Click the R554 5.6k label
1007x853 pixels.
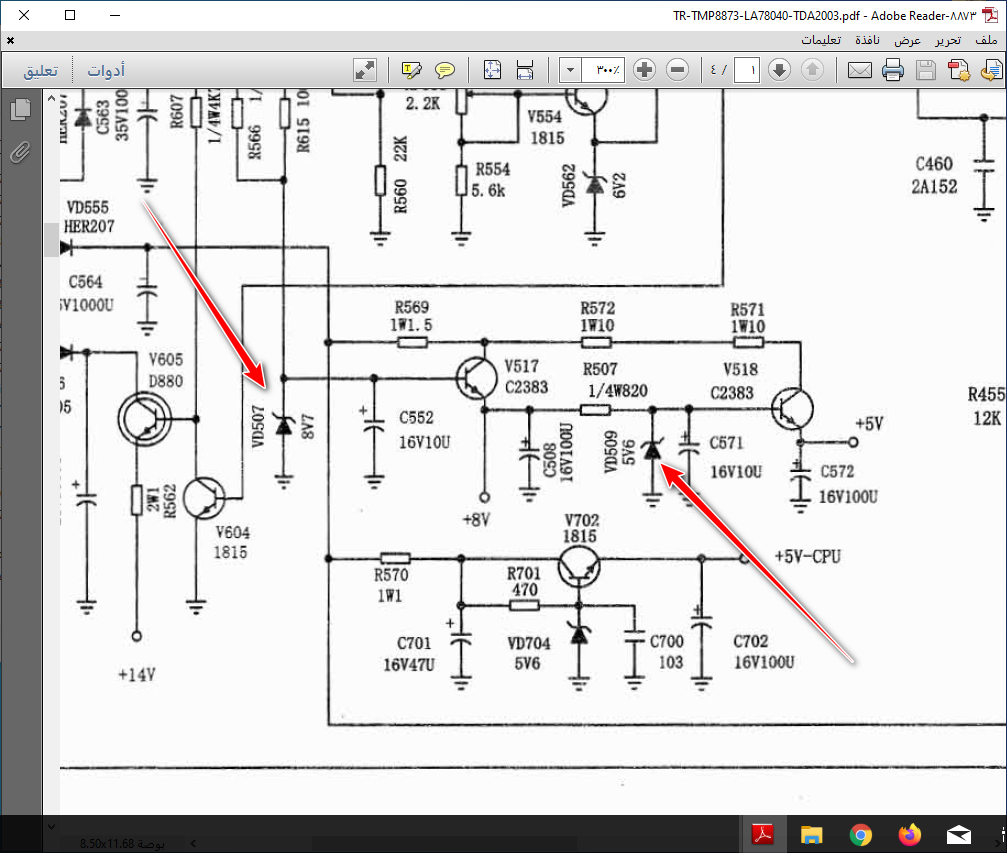491,180
